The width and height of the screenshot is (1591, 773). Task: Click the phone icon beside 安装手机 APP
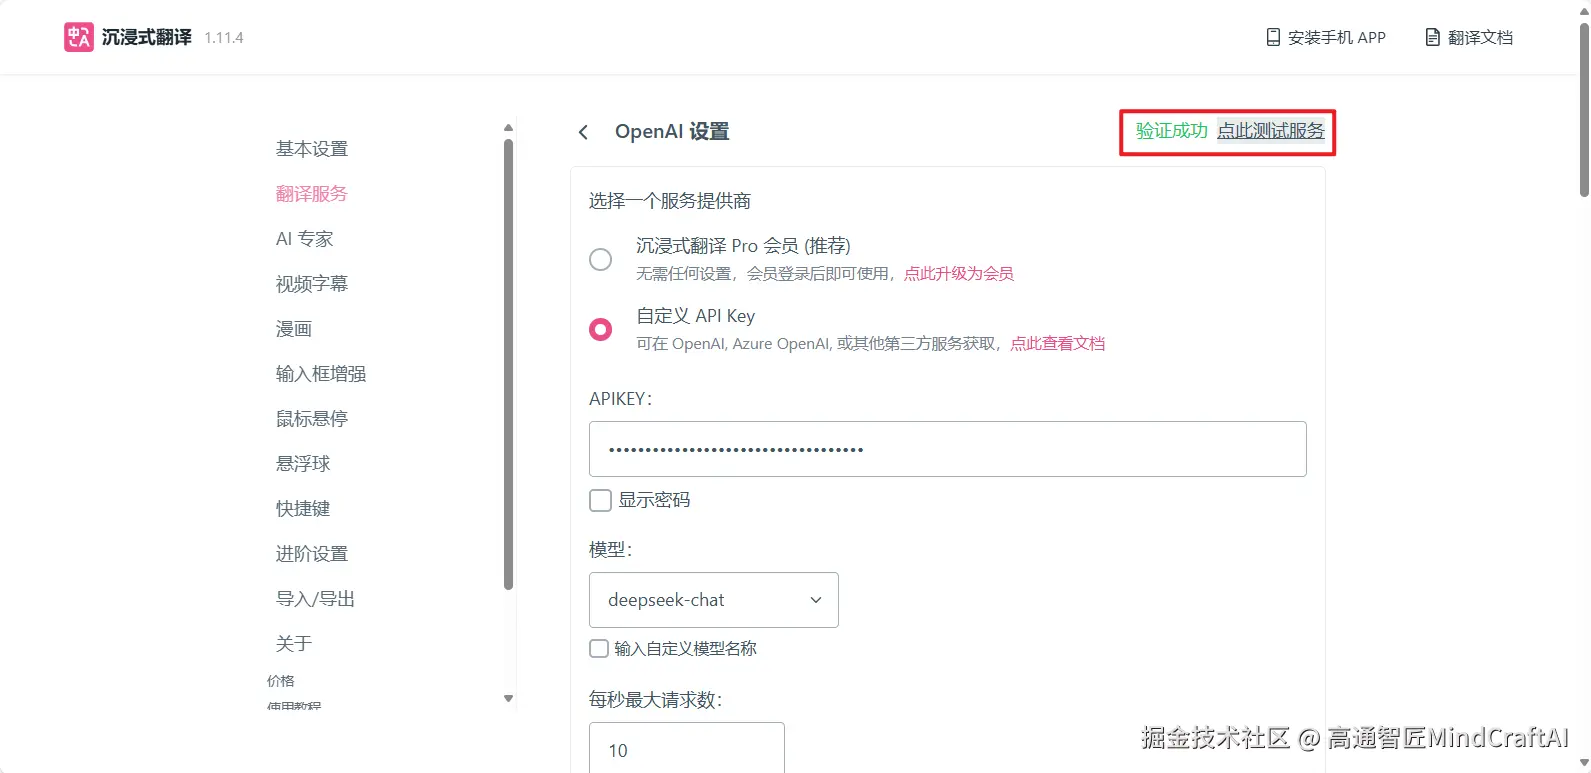coord(1273,37)
